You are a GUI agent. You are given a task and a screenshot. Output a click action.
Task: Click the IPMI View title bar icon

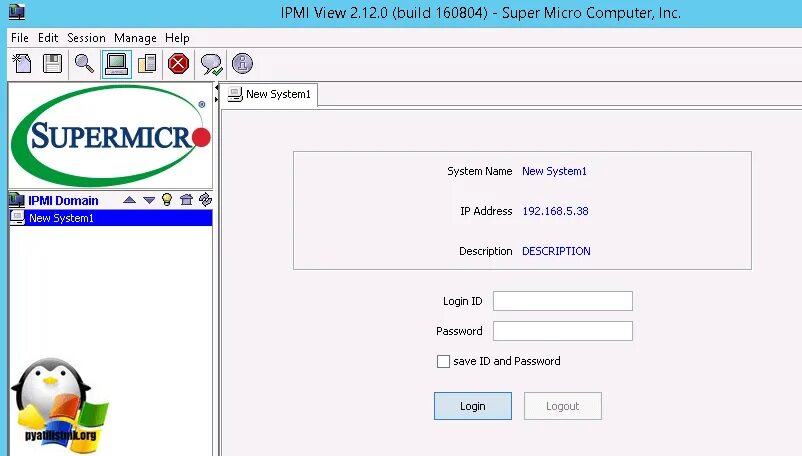tap(16, 11)
